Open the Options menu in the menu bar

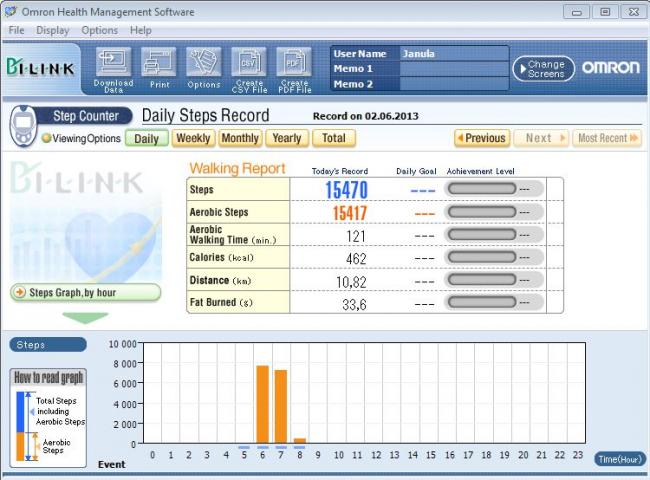click(x=99, y=30)
